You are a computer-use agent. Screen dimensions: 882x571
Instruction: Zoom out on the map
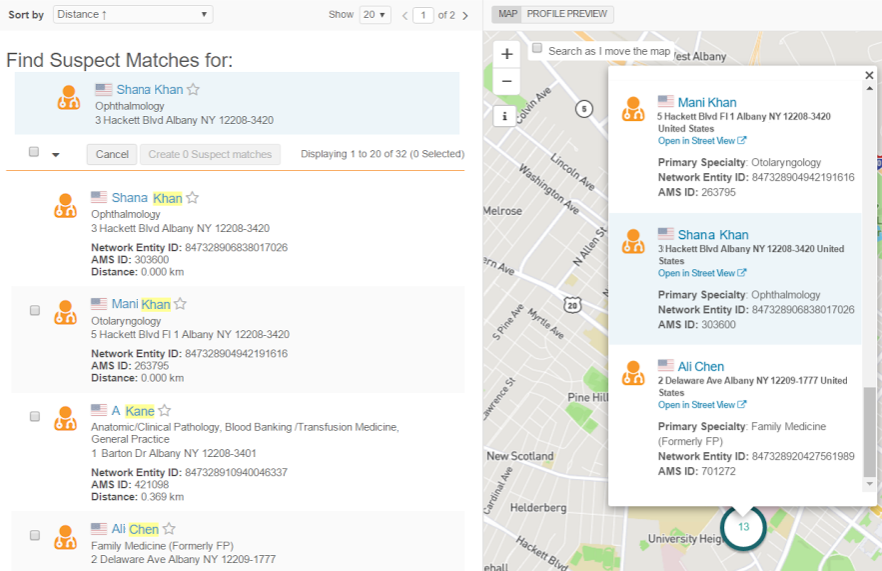[x=507, y=81]
